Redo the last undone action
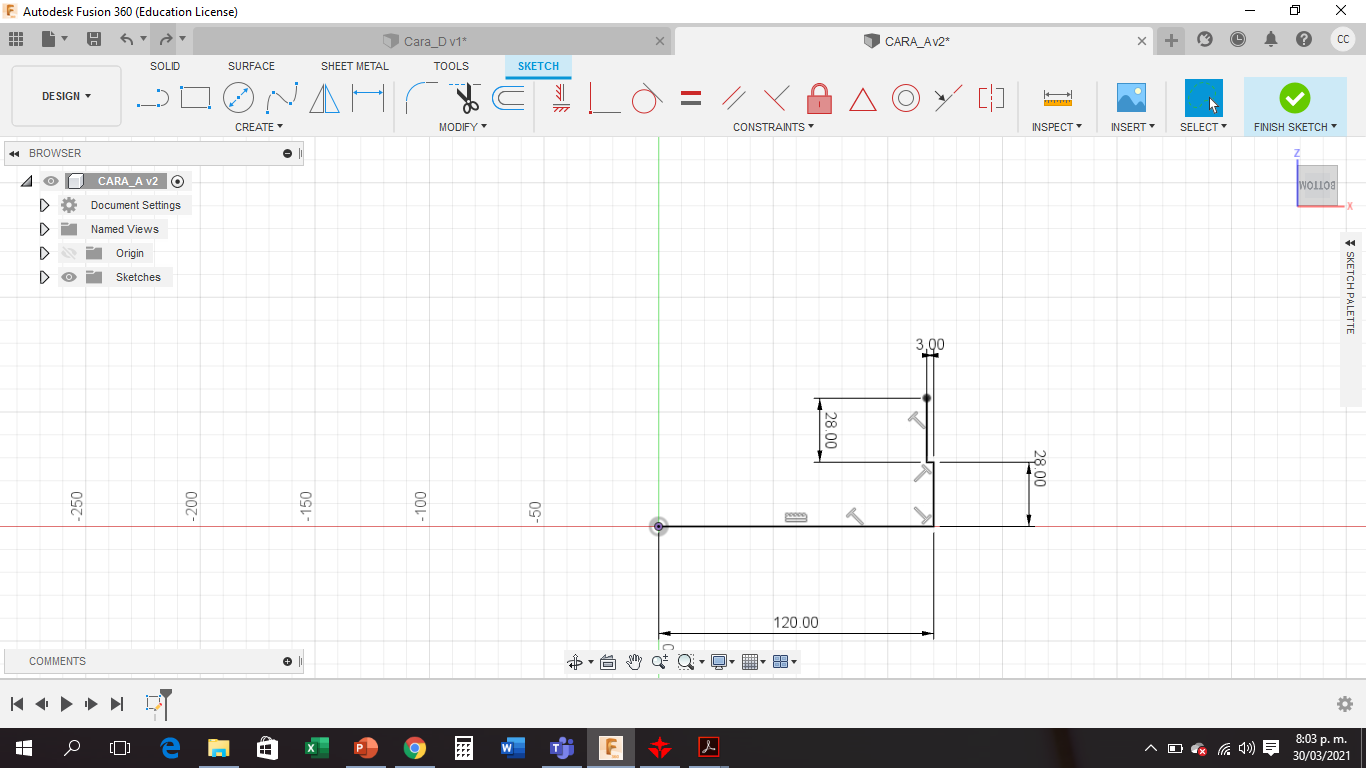The height and width of the screenshot is (768, 1366). [x=166, y=40]
